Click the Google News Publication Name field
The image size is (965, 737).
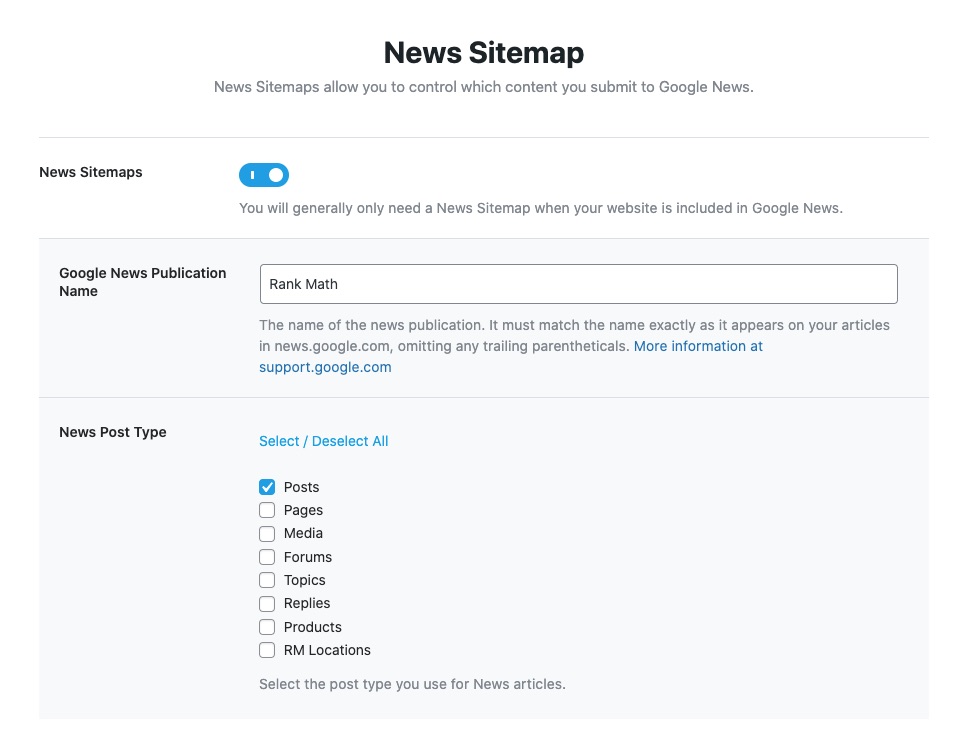click(x=578, y=284)
